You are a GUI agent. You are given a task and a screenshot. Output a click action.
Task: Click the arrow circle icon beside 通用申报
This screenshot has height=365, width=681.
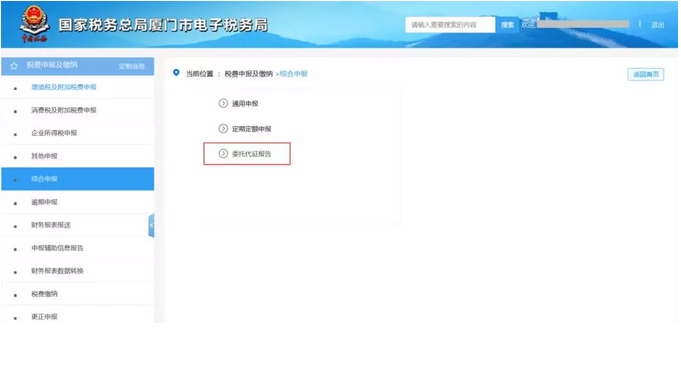click(x=223, y=103)
